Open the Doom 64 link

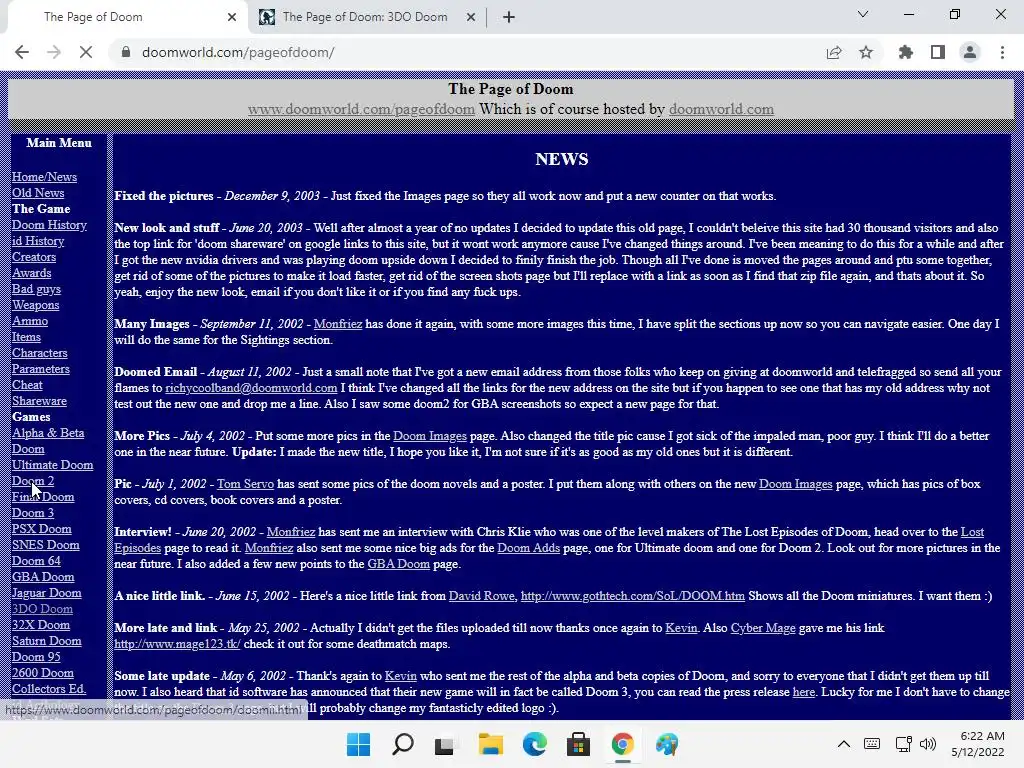click(x=37, y=561)
